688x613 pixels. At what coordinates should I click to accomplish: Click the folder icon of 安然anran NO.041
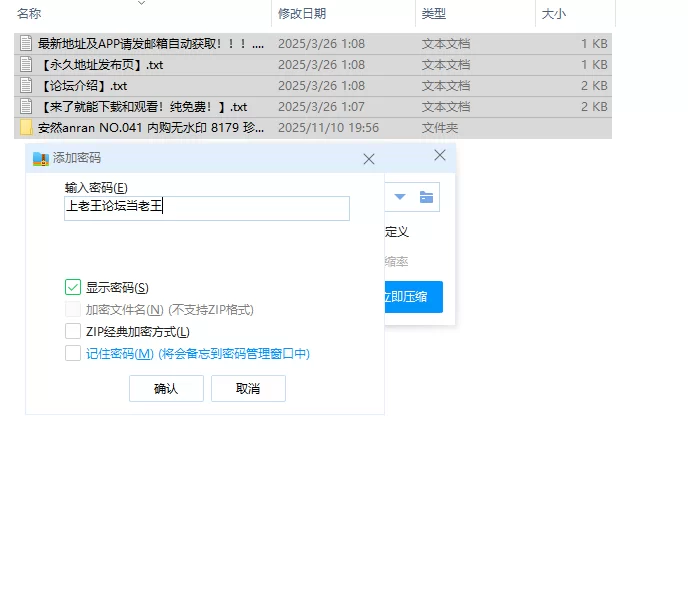tap(26, 128)
